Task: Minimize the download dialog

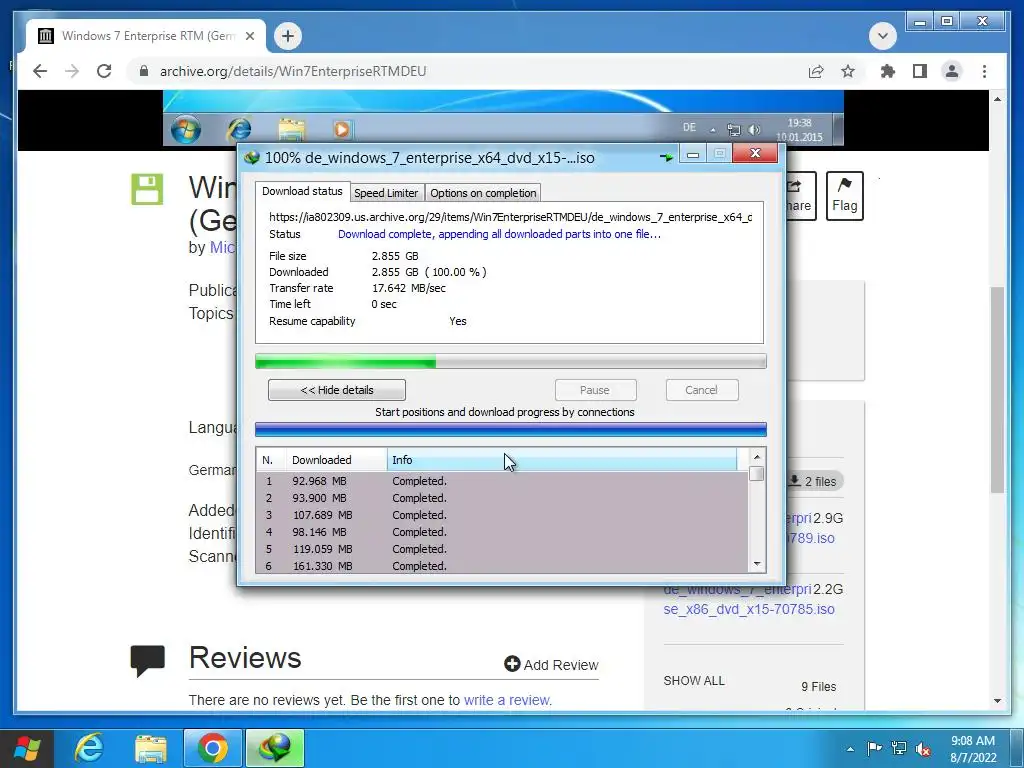Action: 693,154
